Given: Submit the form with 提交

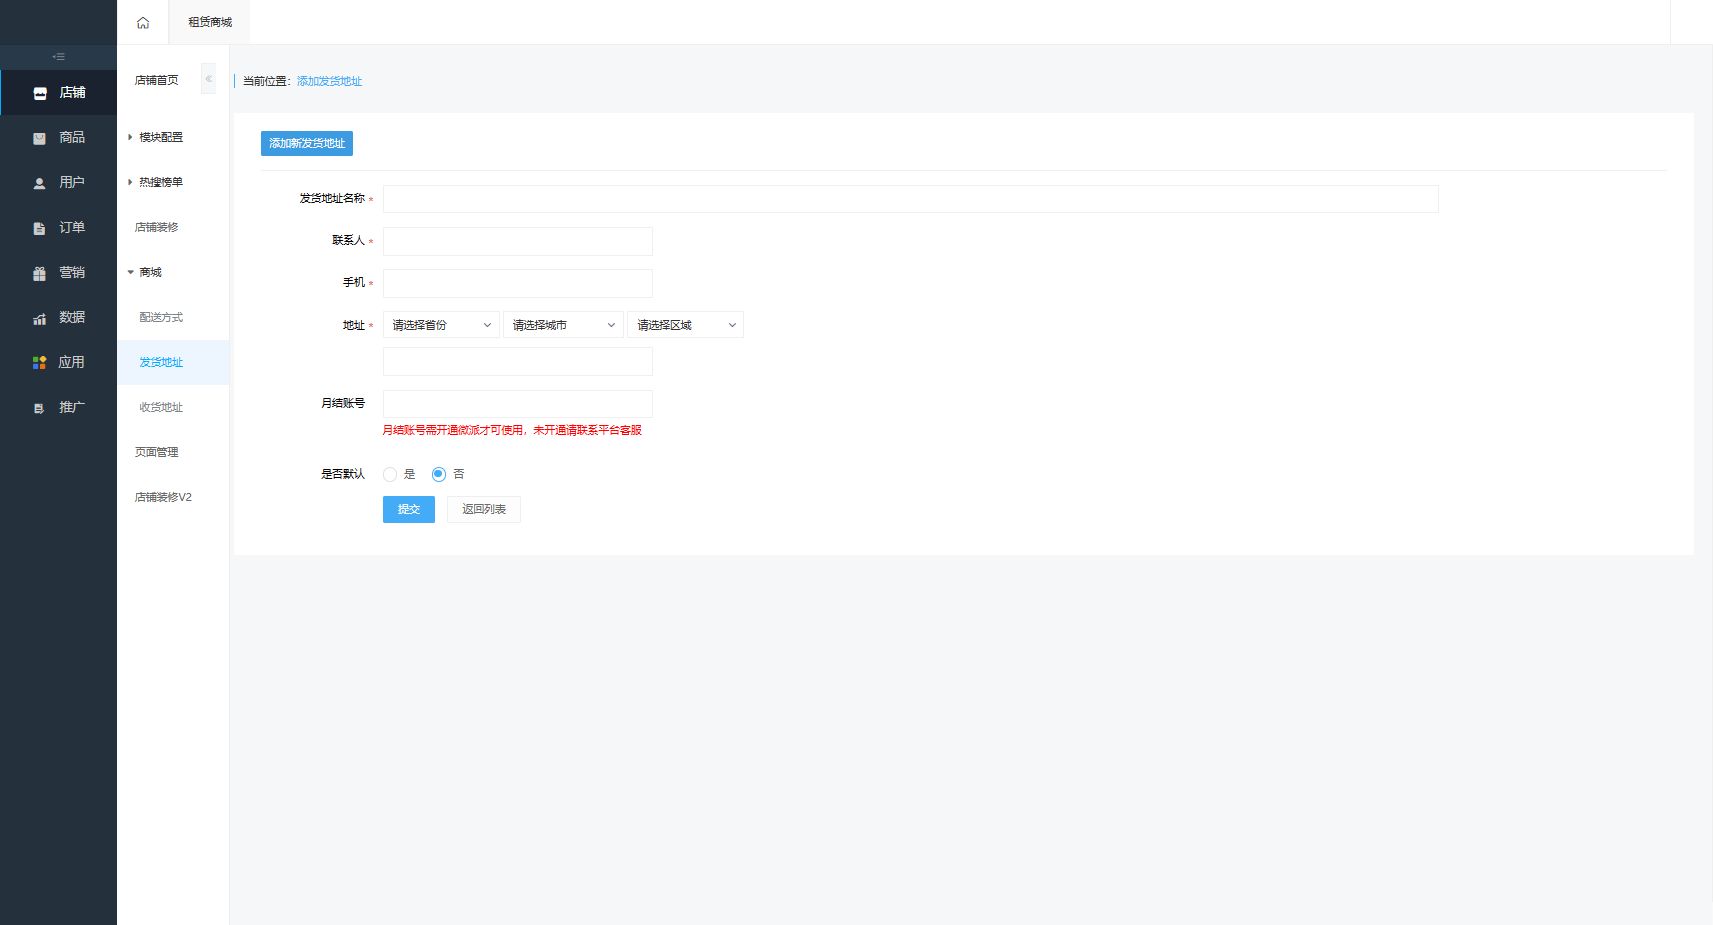Looking at the screenshot, I should coord(409,509).
